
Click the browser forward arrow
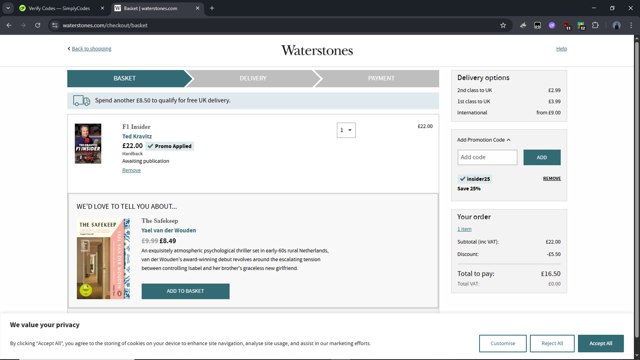tap(23, 25)
